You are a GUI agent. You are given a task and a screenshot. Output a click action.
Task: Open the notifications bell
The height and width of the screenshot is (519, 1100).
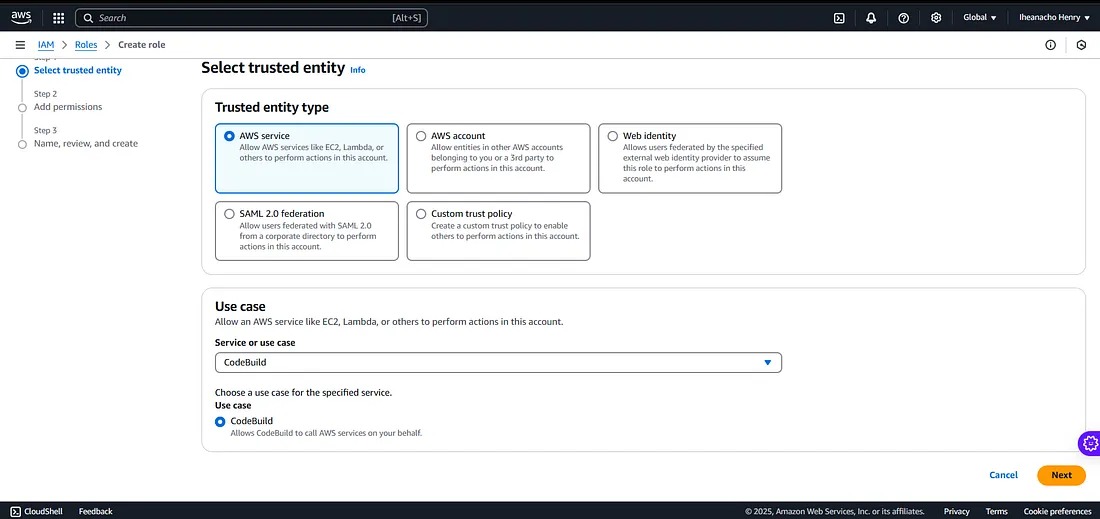[x=871, y=18]
